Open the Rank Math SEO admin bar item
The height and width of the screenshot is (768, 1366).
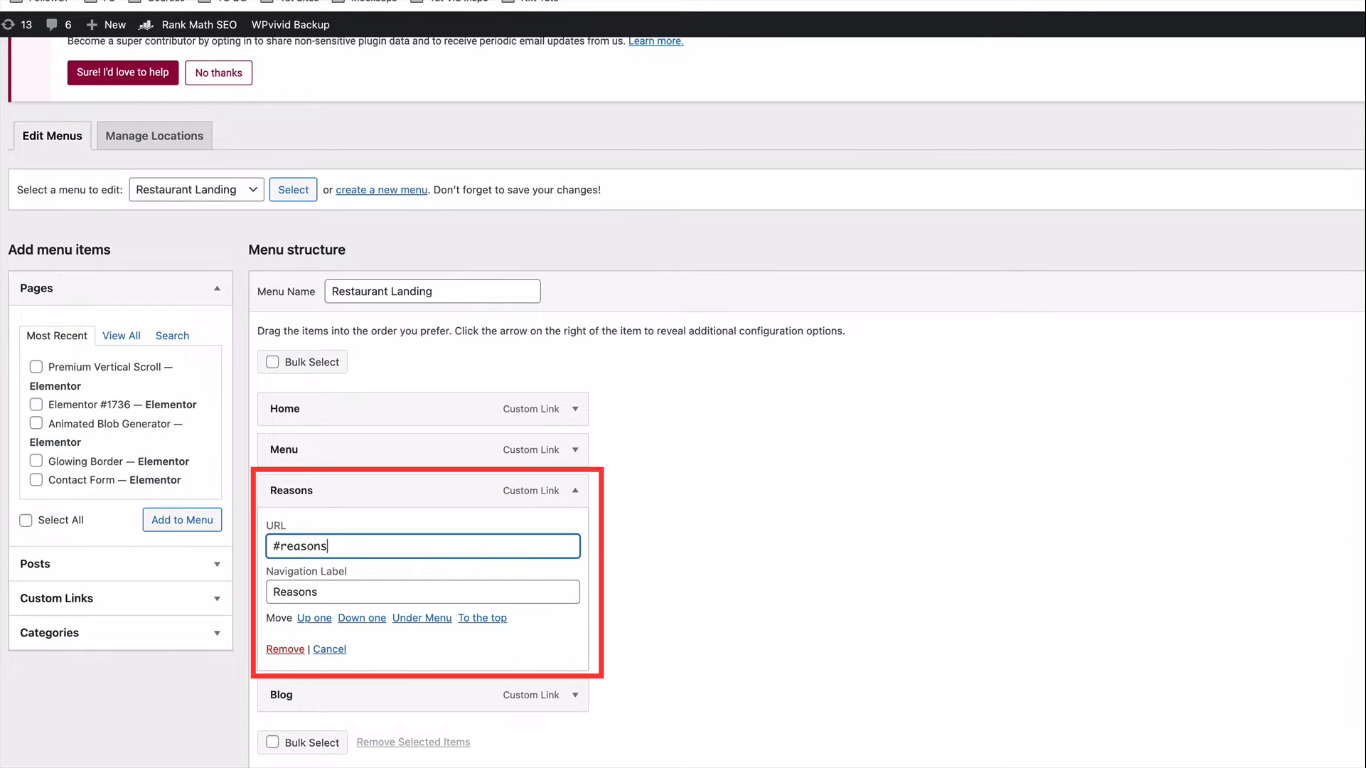point(188,24)
